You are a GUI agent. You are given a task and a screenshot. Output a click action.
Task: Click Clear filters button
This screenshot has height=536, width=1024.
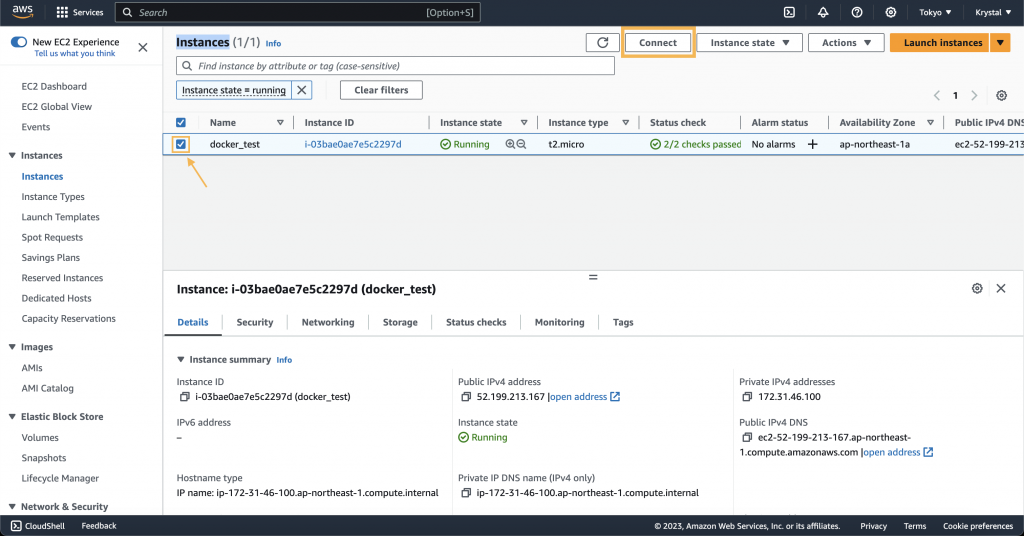[381, 90]
